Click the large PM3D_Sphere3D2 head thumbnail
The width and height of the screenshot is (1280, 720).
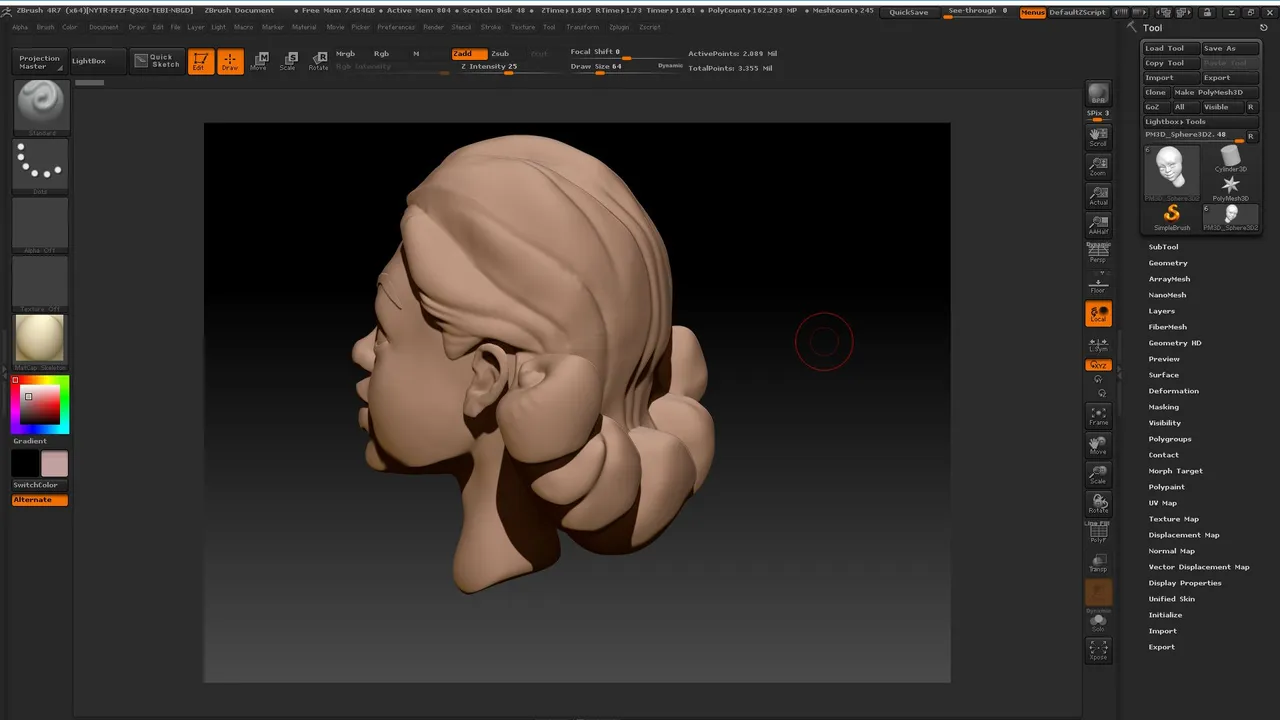click(x=1172, y=172)
